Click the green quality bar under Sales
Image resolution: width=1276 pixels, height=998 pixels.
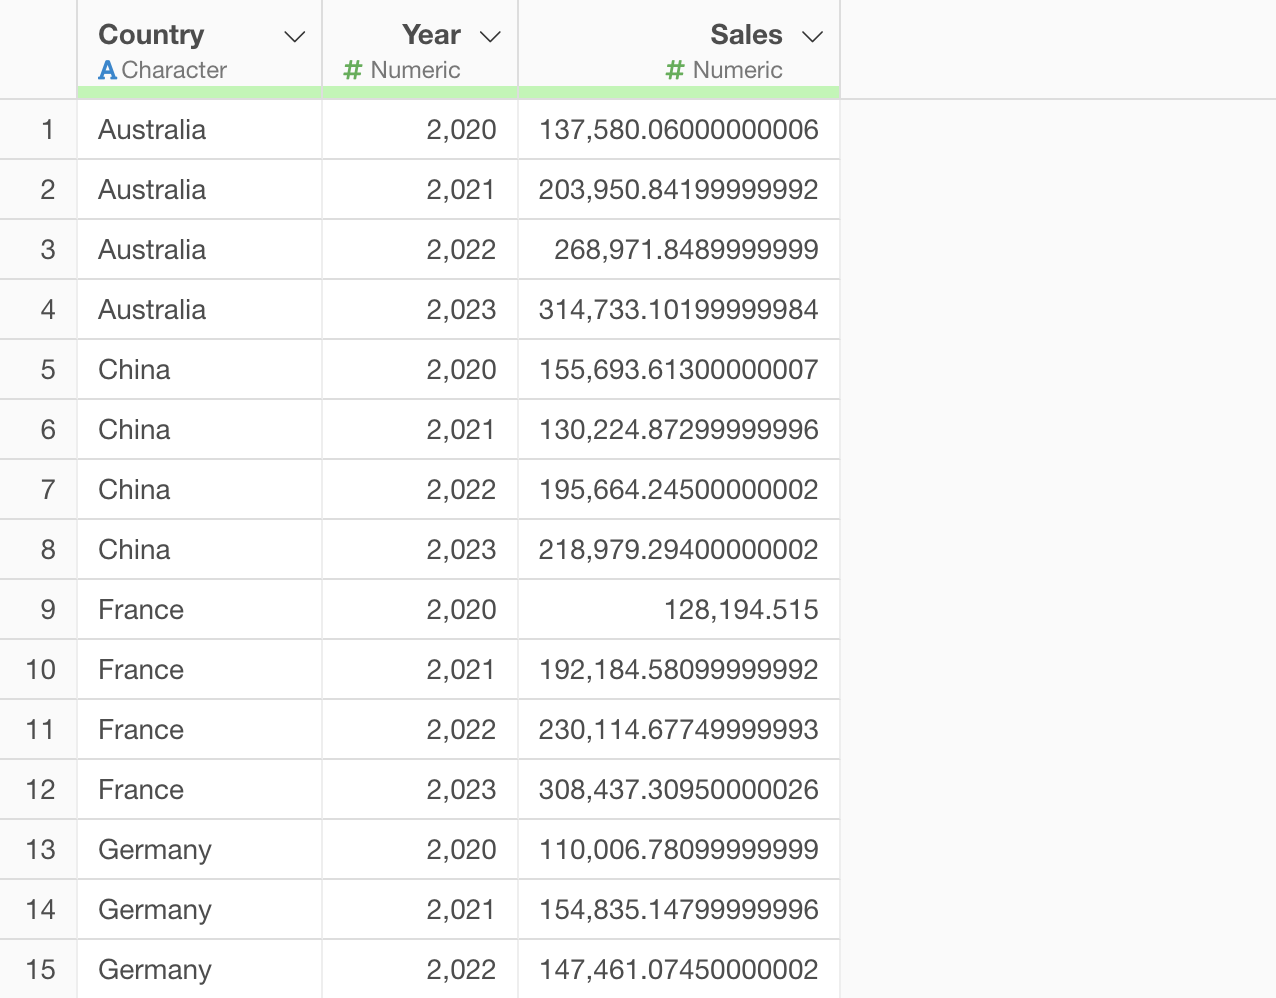pyautogui.click(x=678, y=93)
